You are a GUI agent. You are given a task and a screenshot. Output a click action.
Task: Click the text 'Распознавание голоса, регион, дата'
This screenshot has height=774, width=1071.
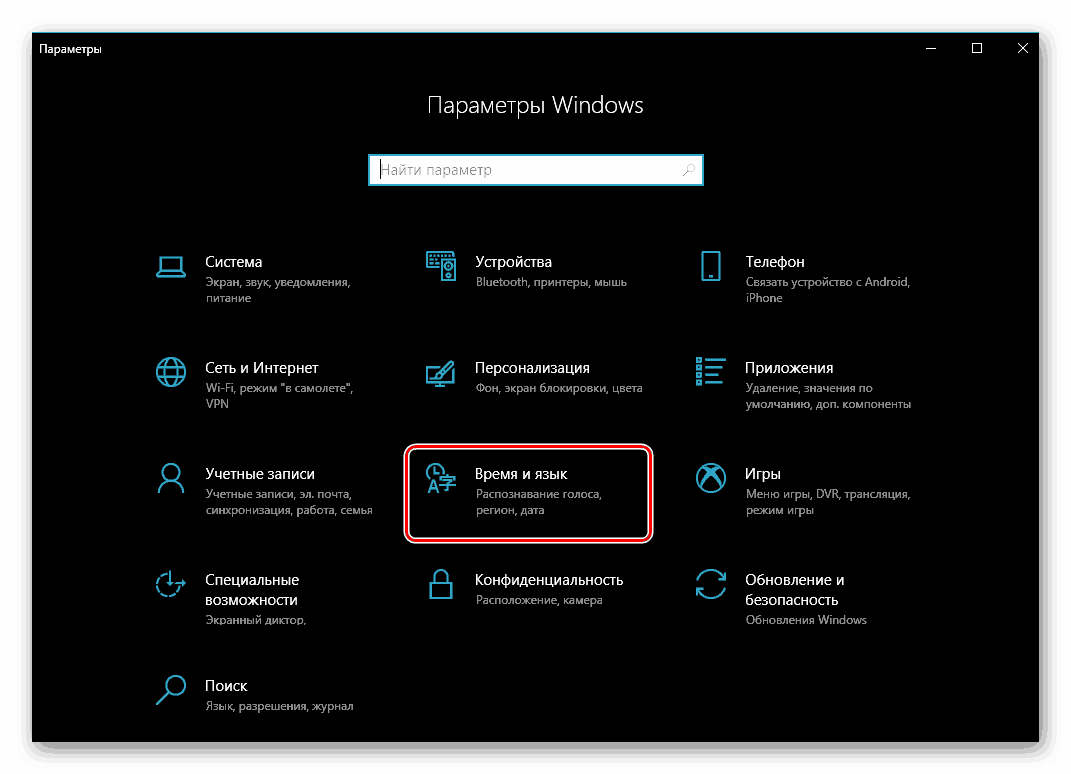538,501
